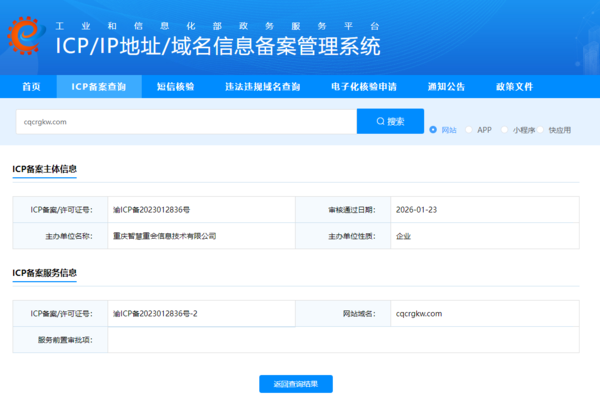
Task: Click the ICP备案主体信息 section heading
Action: (x=44, y=169)
